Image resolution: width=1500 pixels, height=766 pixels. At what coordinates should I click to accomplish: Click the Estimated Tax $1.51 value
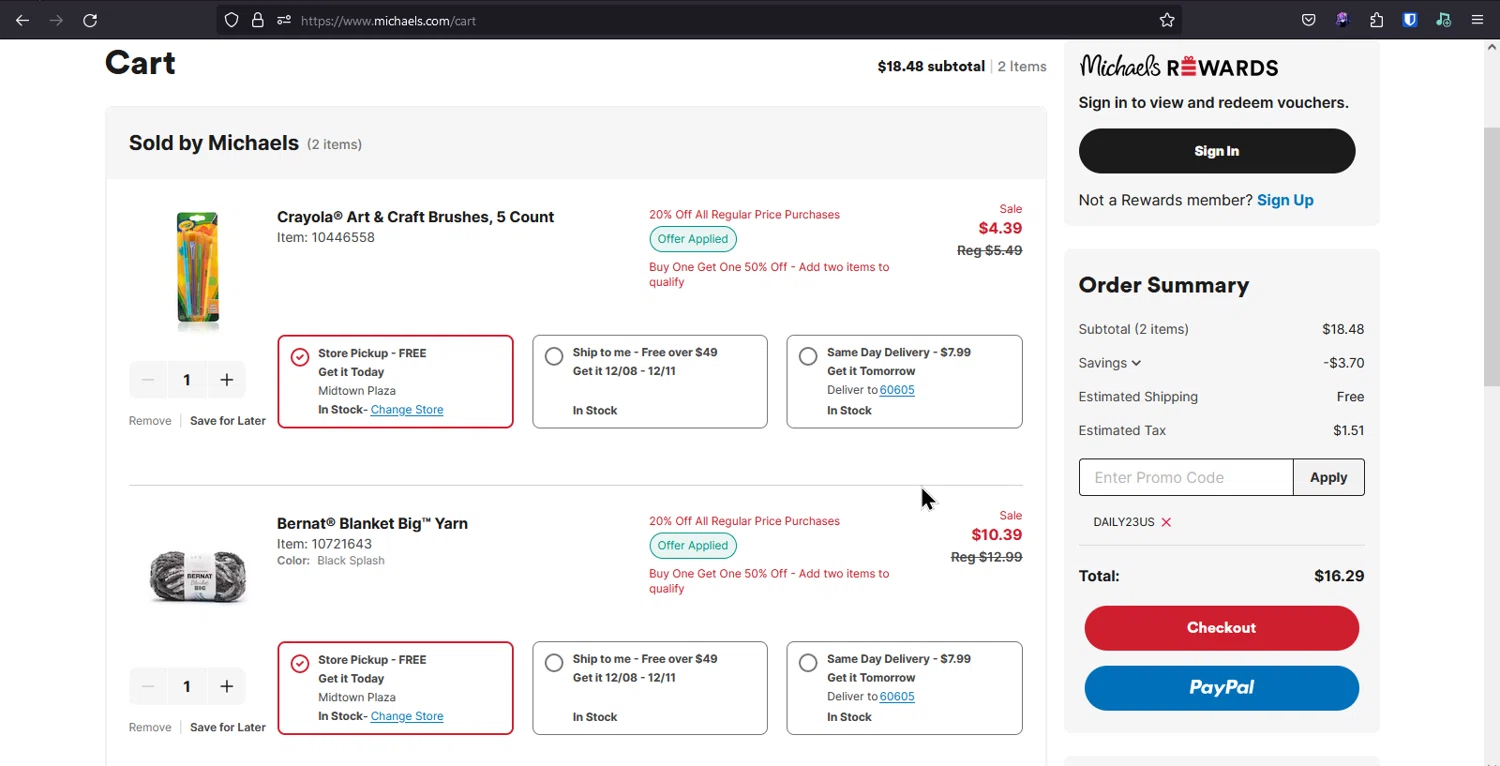pyautogui.click(x=1348, y=430)
